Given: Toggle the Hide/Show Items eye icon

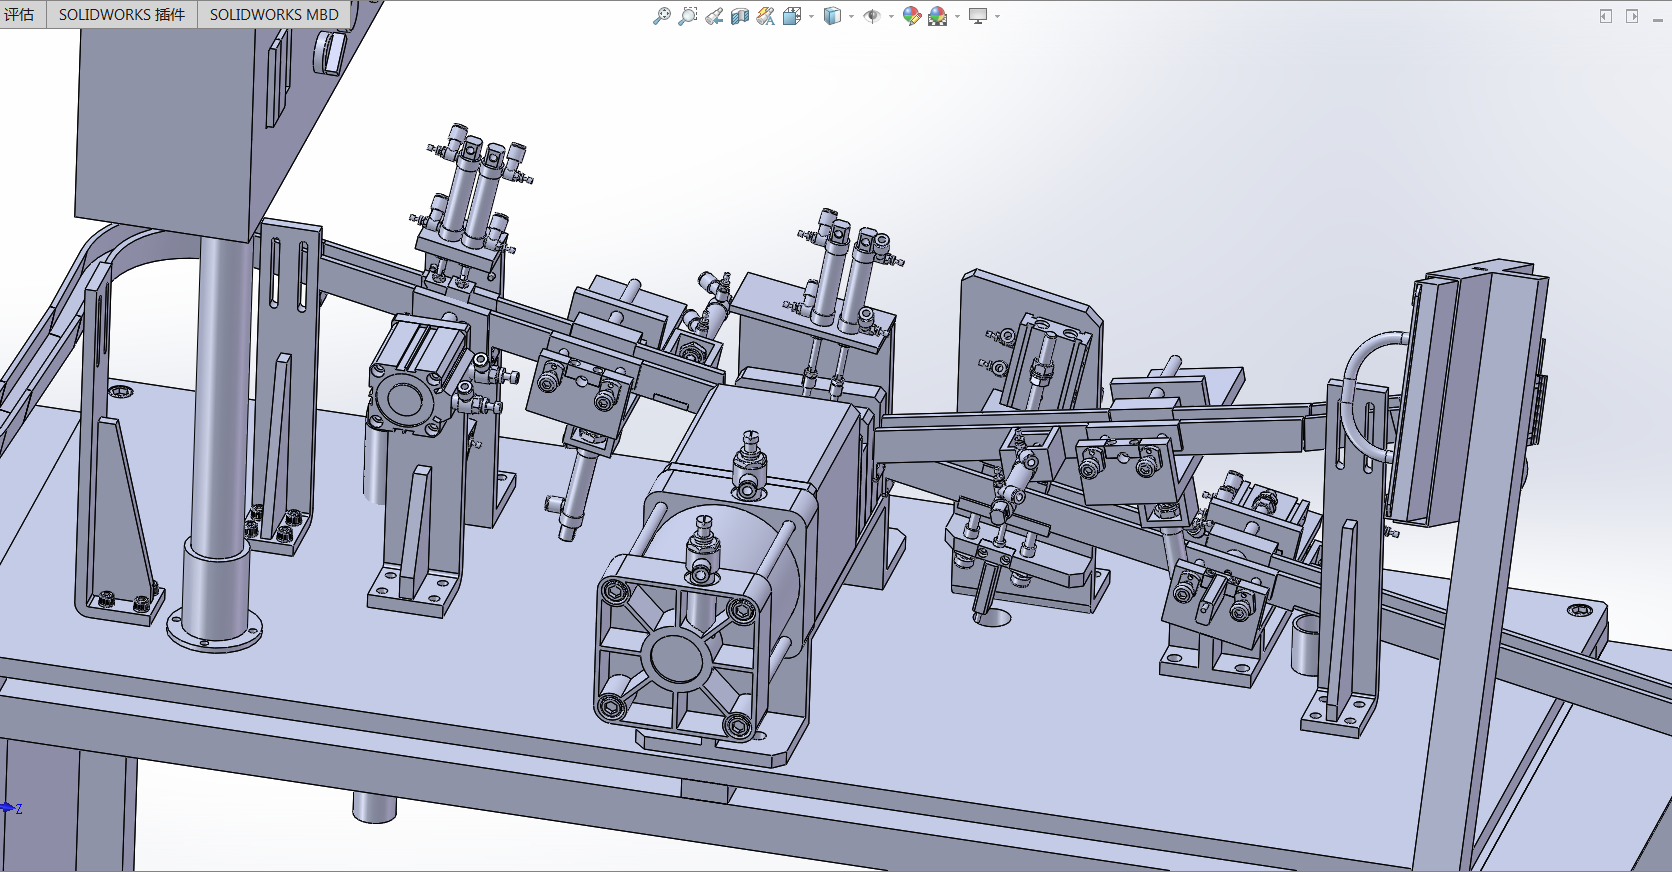Looking at the screenshot, I should pyautogui.click(x=872, y=16).
